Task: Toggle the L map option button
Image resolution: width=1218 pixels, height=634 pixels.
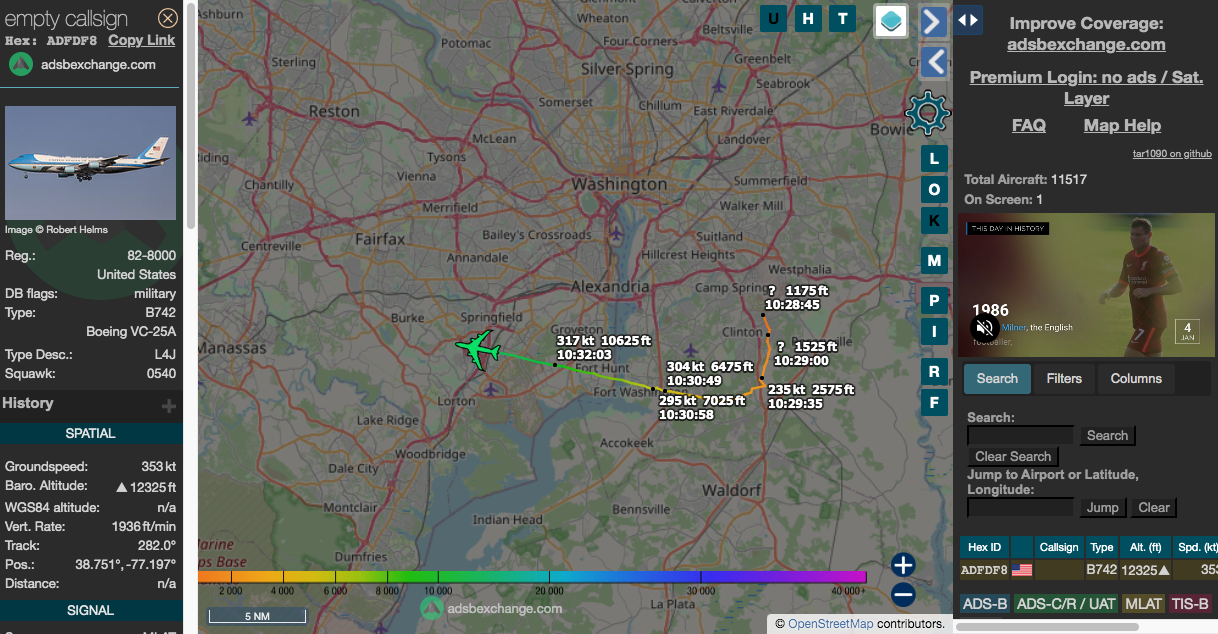Action: tap(934, 158)
